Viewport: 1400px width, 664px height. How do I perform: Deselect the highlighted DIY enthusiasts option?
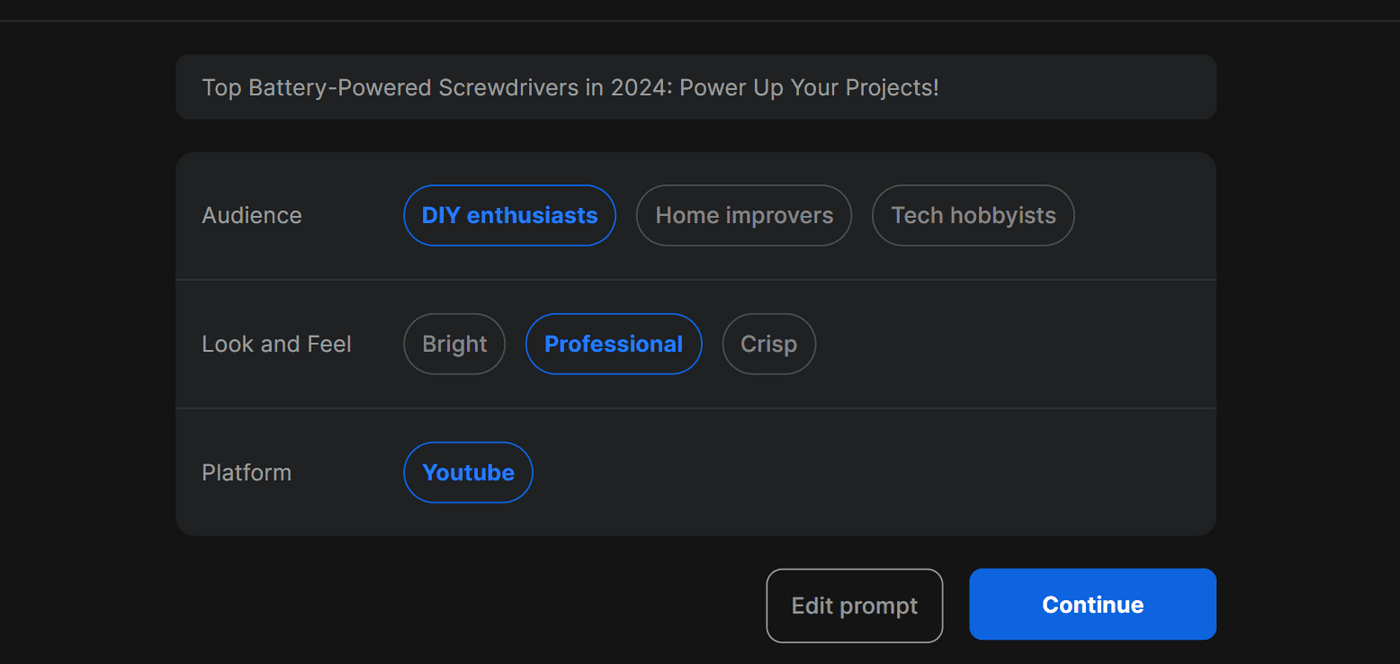pos(509,215)
